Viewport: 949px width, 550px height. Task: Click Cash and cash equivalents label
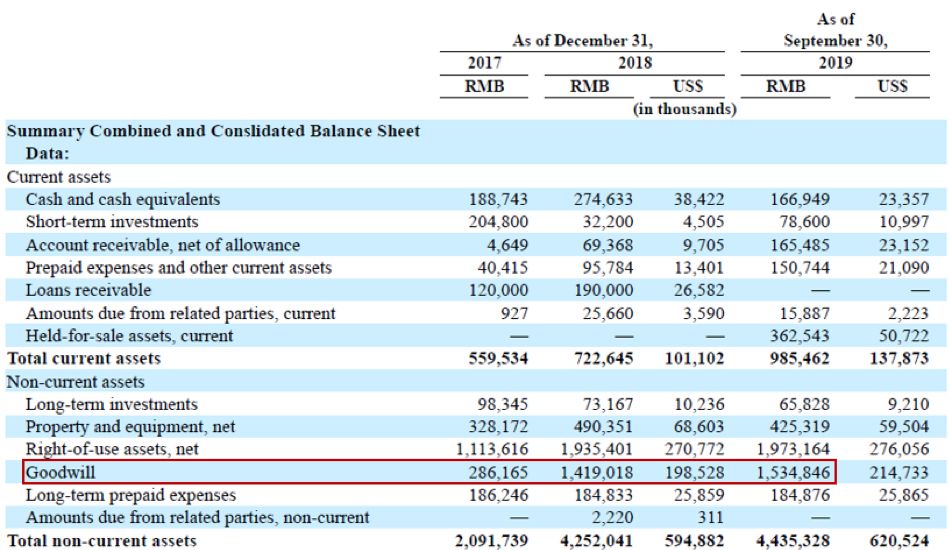coord(122,199)
